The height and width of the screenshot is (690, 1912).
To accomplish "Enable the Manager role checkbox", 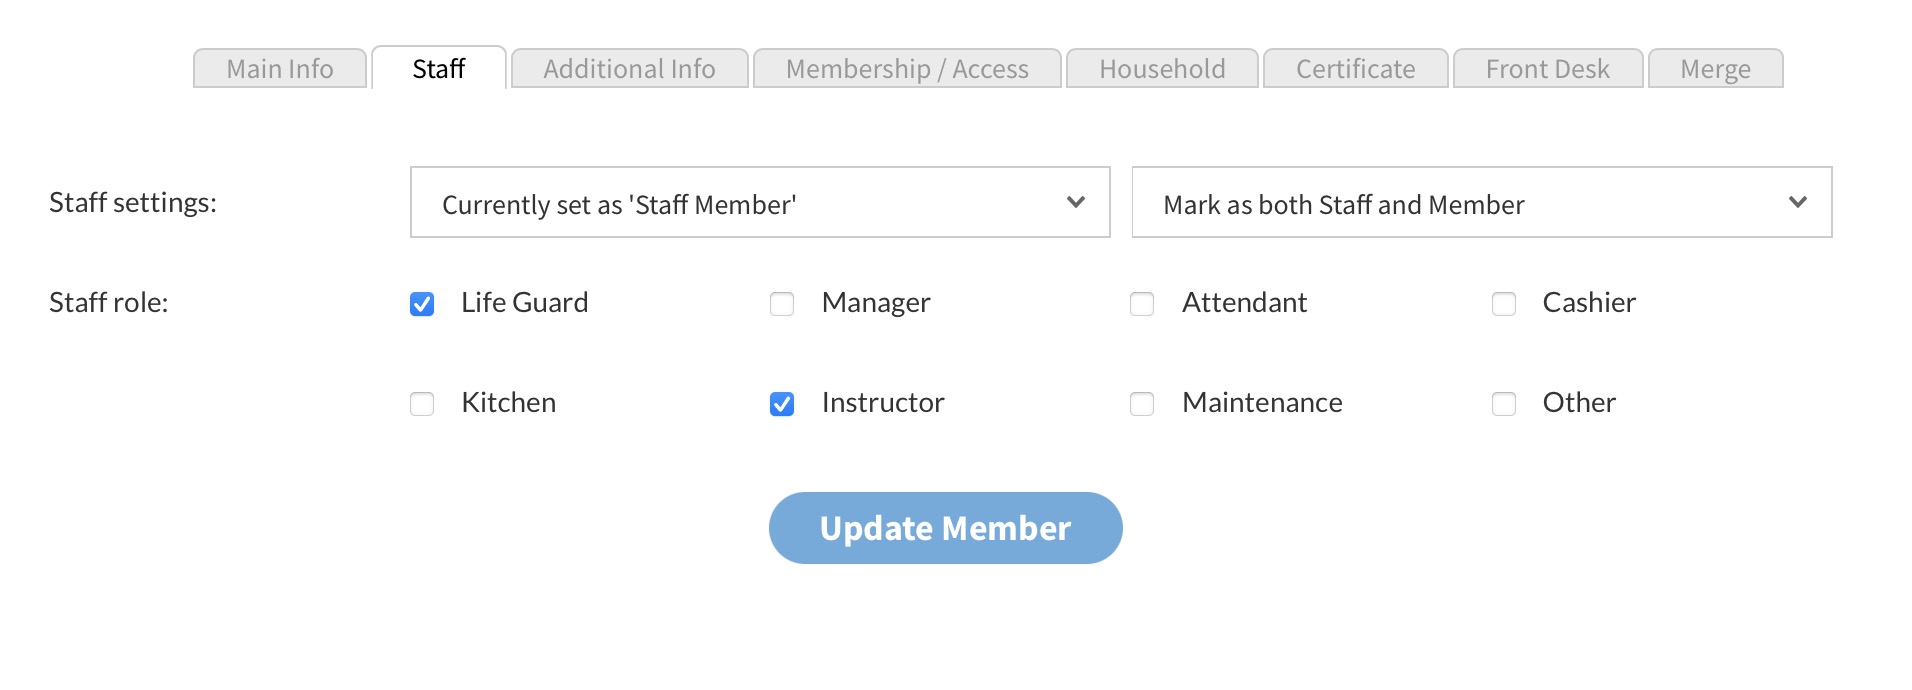I will pos(782,304).
